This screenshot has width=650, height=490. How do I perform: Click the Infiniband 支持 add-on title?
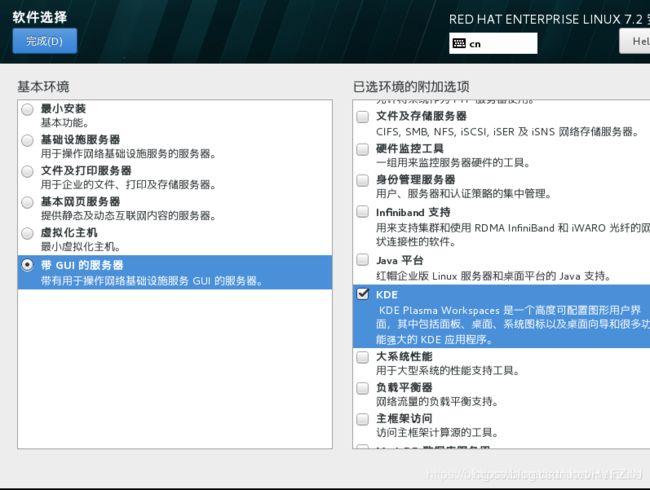click(x=413, y=212)
